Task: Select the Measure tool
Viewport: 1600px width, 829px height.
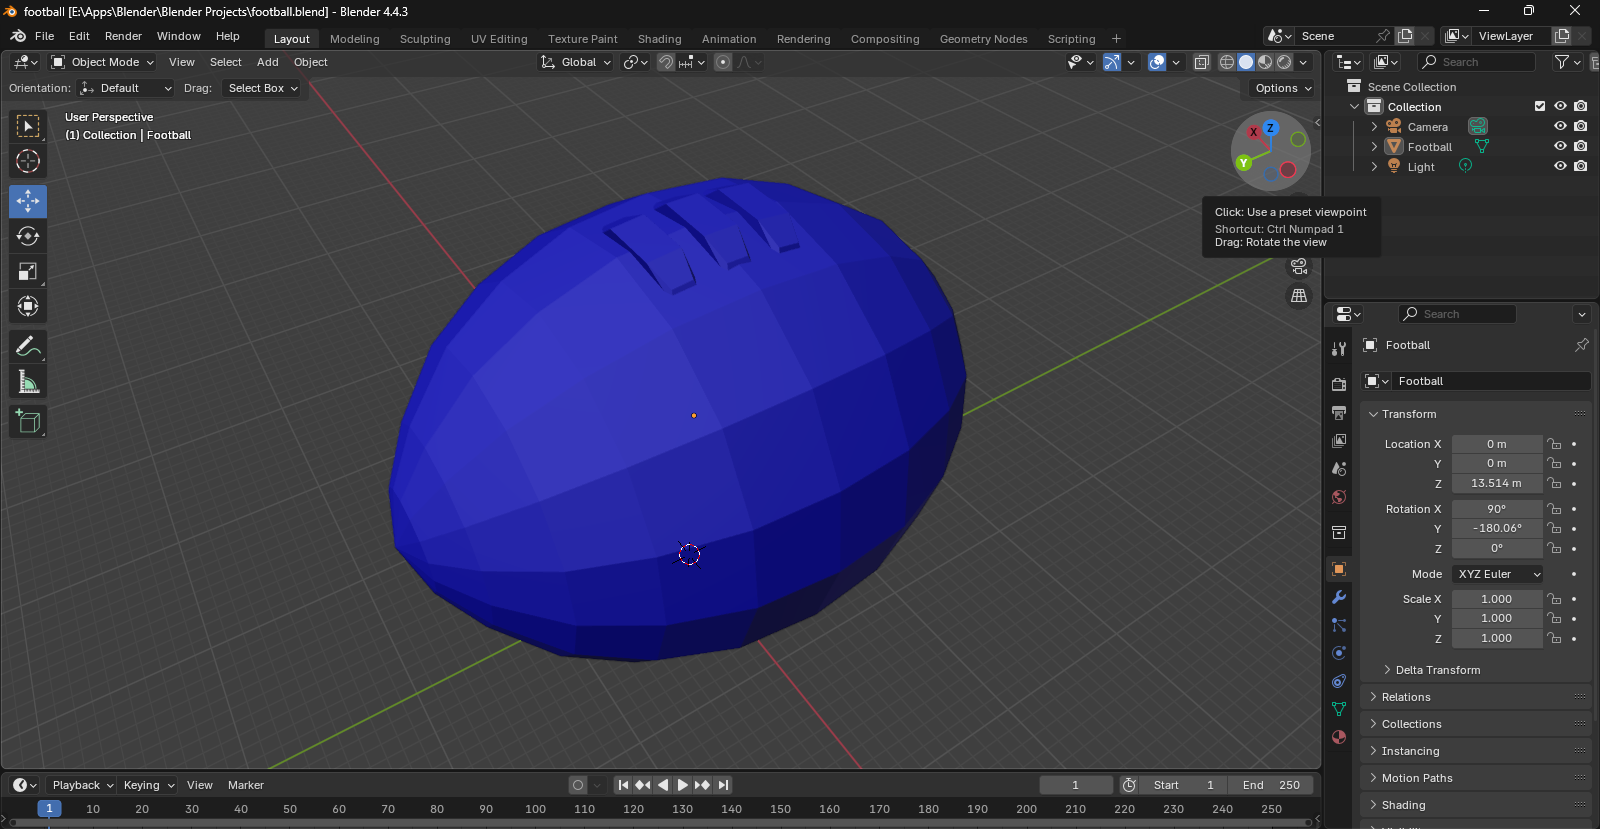Action: click(x=28, y=381)
